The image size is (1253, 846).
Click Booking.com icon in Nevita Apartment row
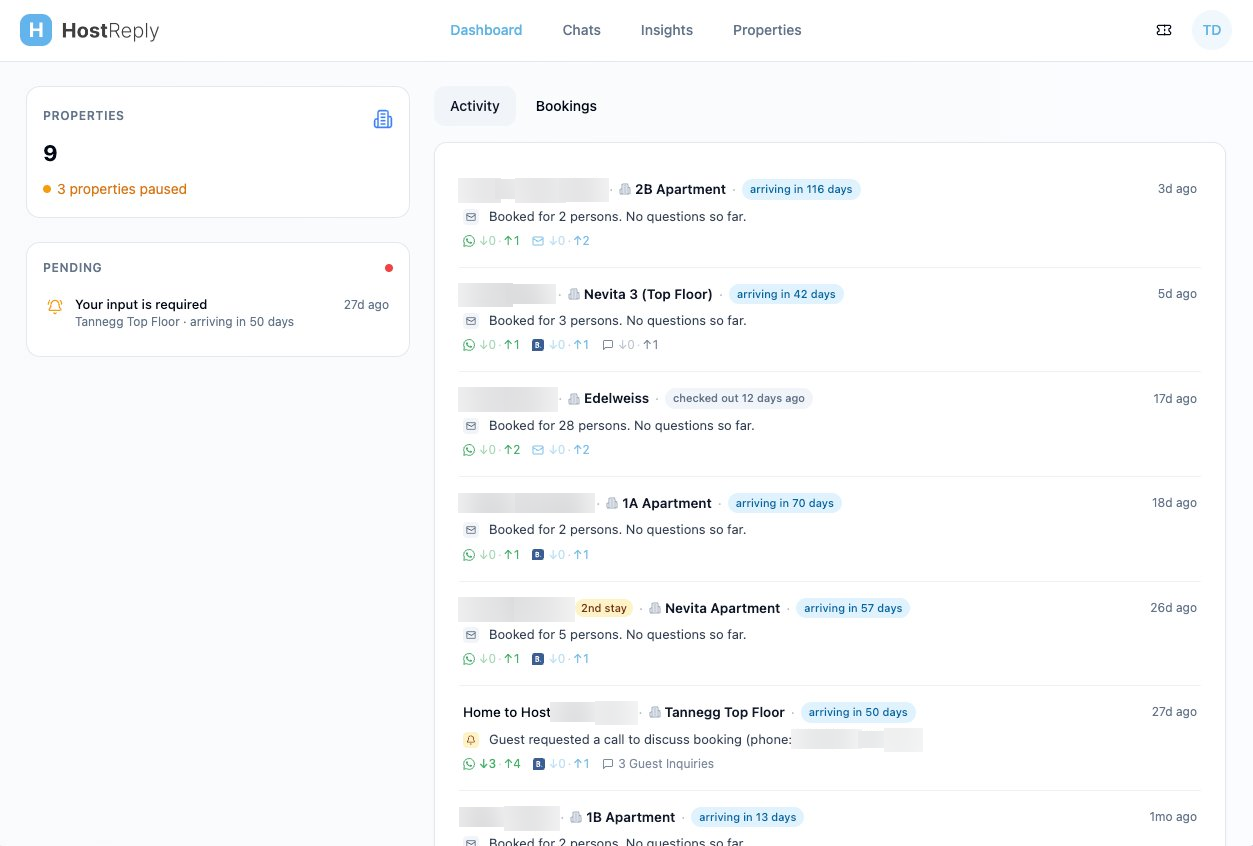[x=538, y=659]
